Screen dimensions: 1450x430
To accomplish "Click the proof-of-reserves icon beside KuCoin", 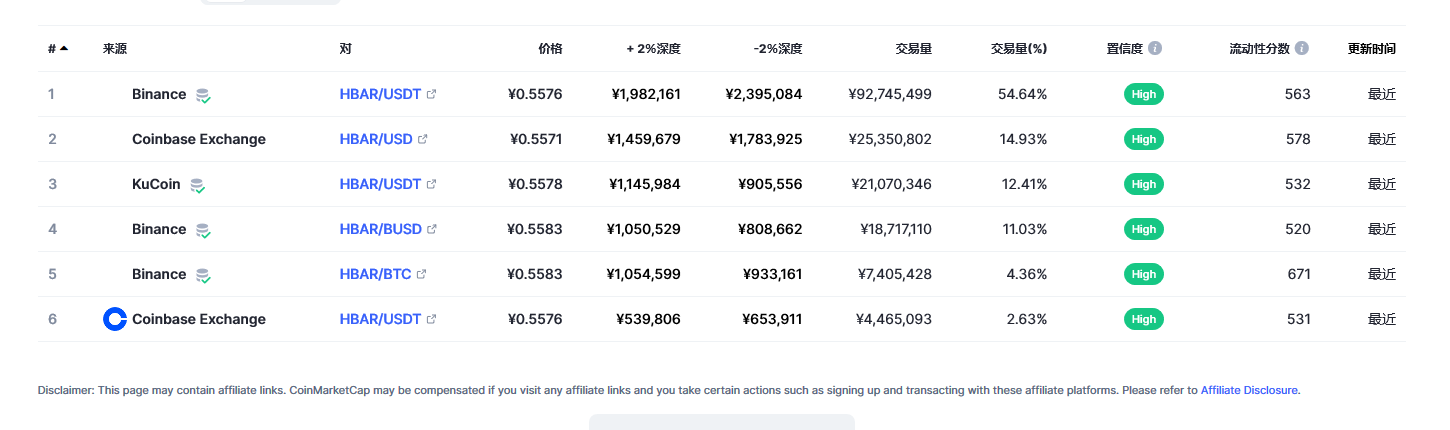I will [197, 185].
